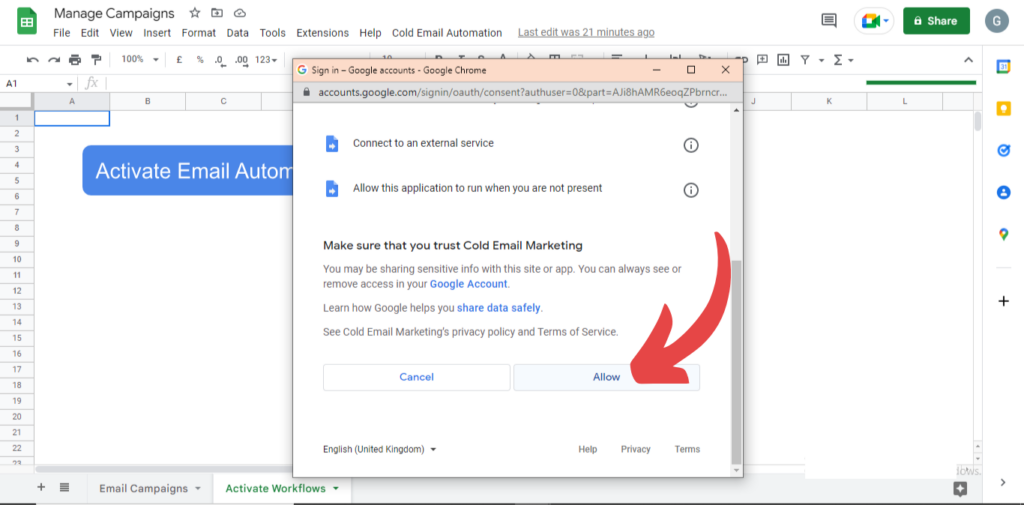Open Activate Workflows tab dropdown arrow
The image size is (1024, 505).
pos(336,489)
